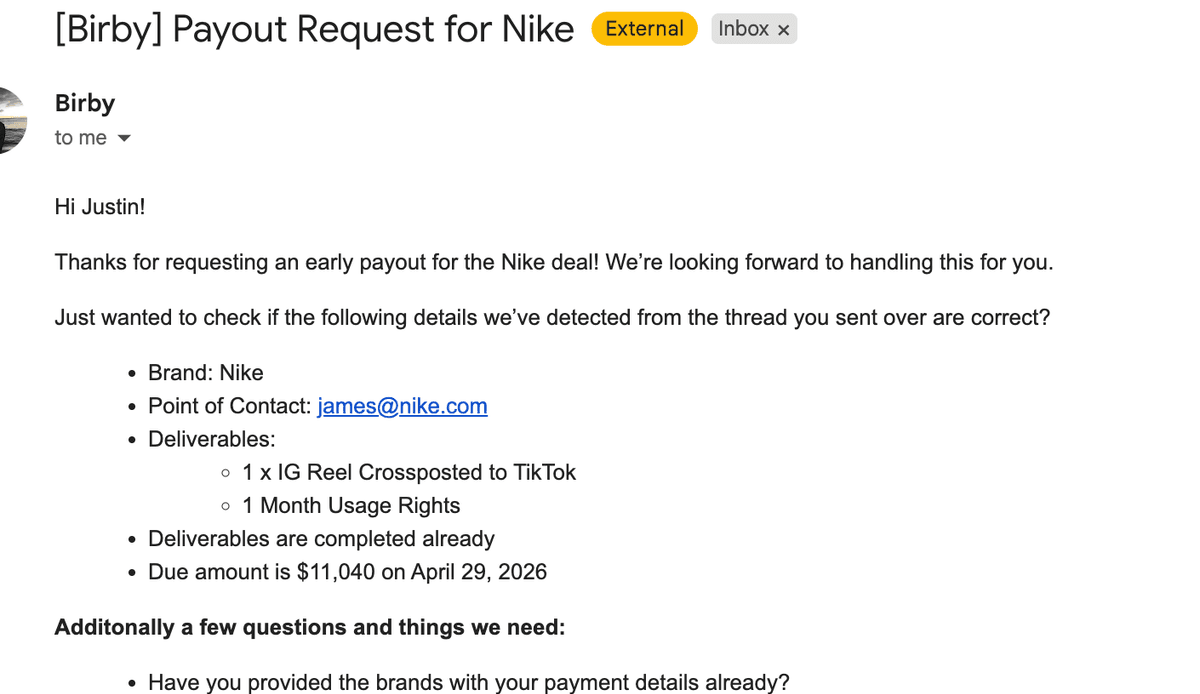This screenshot has width=1200, height=694.
Task: Click the 'Deliverables:' bullet heading
Action: (x=211, y=439)
